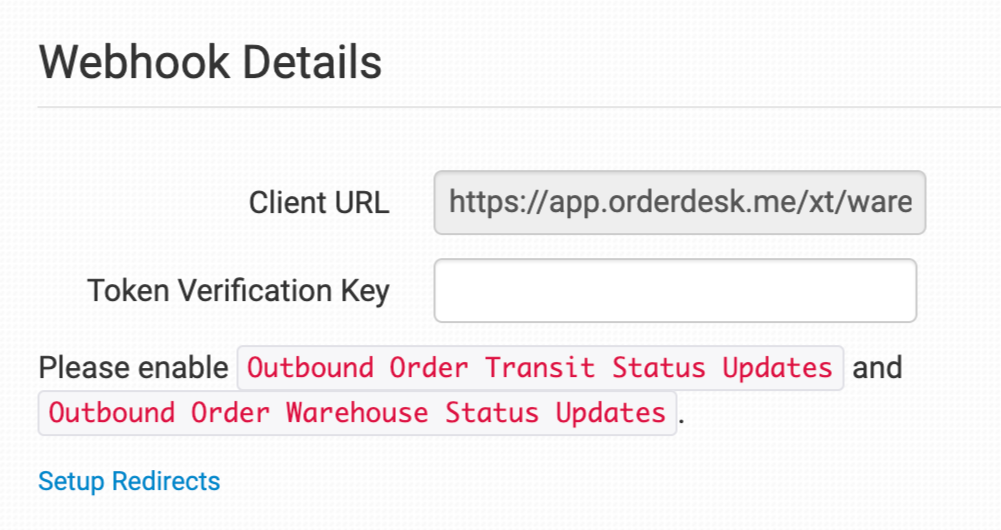
Task: Click the Token Verification Key label
Action: [238, 290]
